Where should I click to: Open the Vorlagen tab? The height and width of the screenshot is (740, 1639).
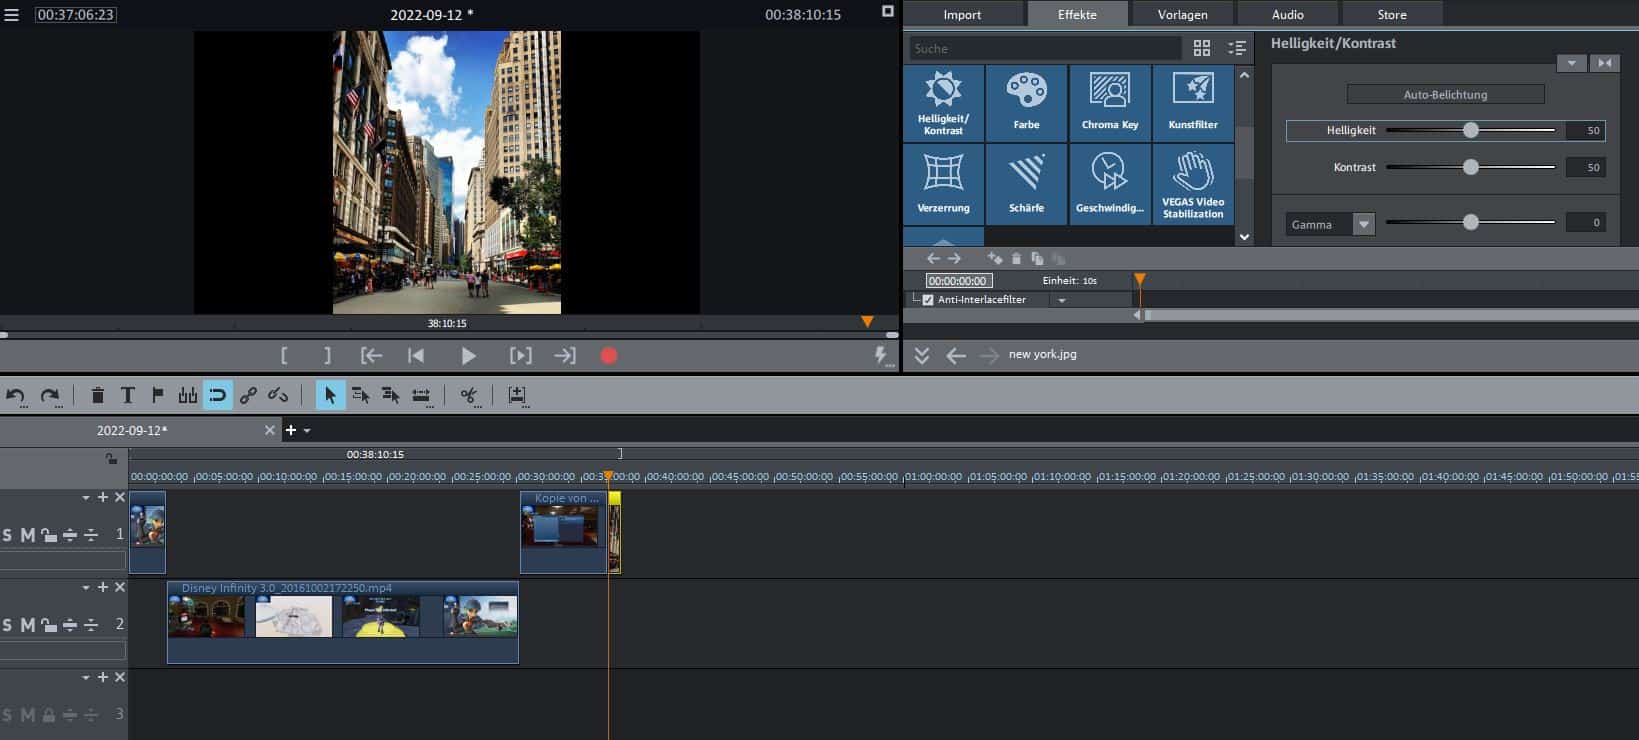coord(1182,14)
